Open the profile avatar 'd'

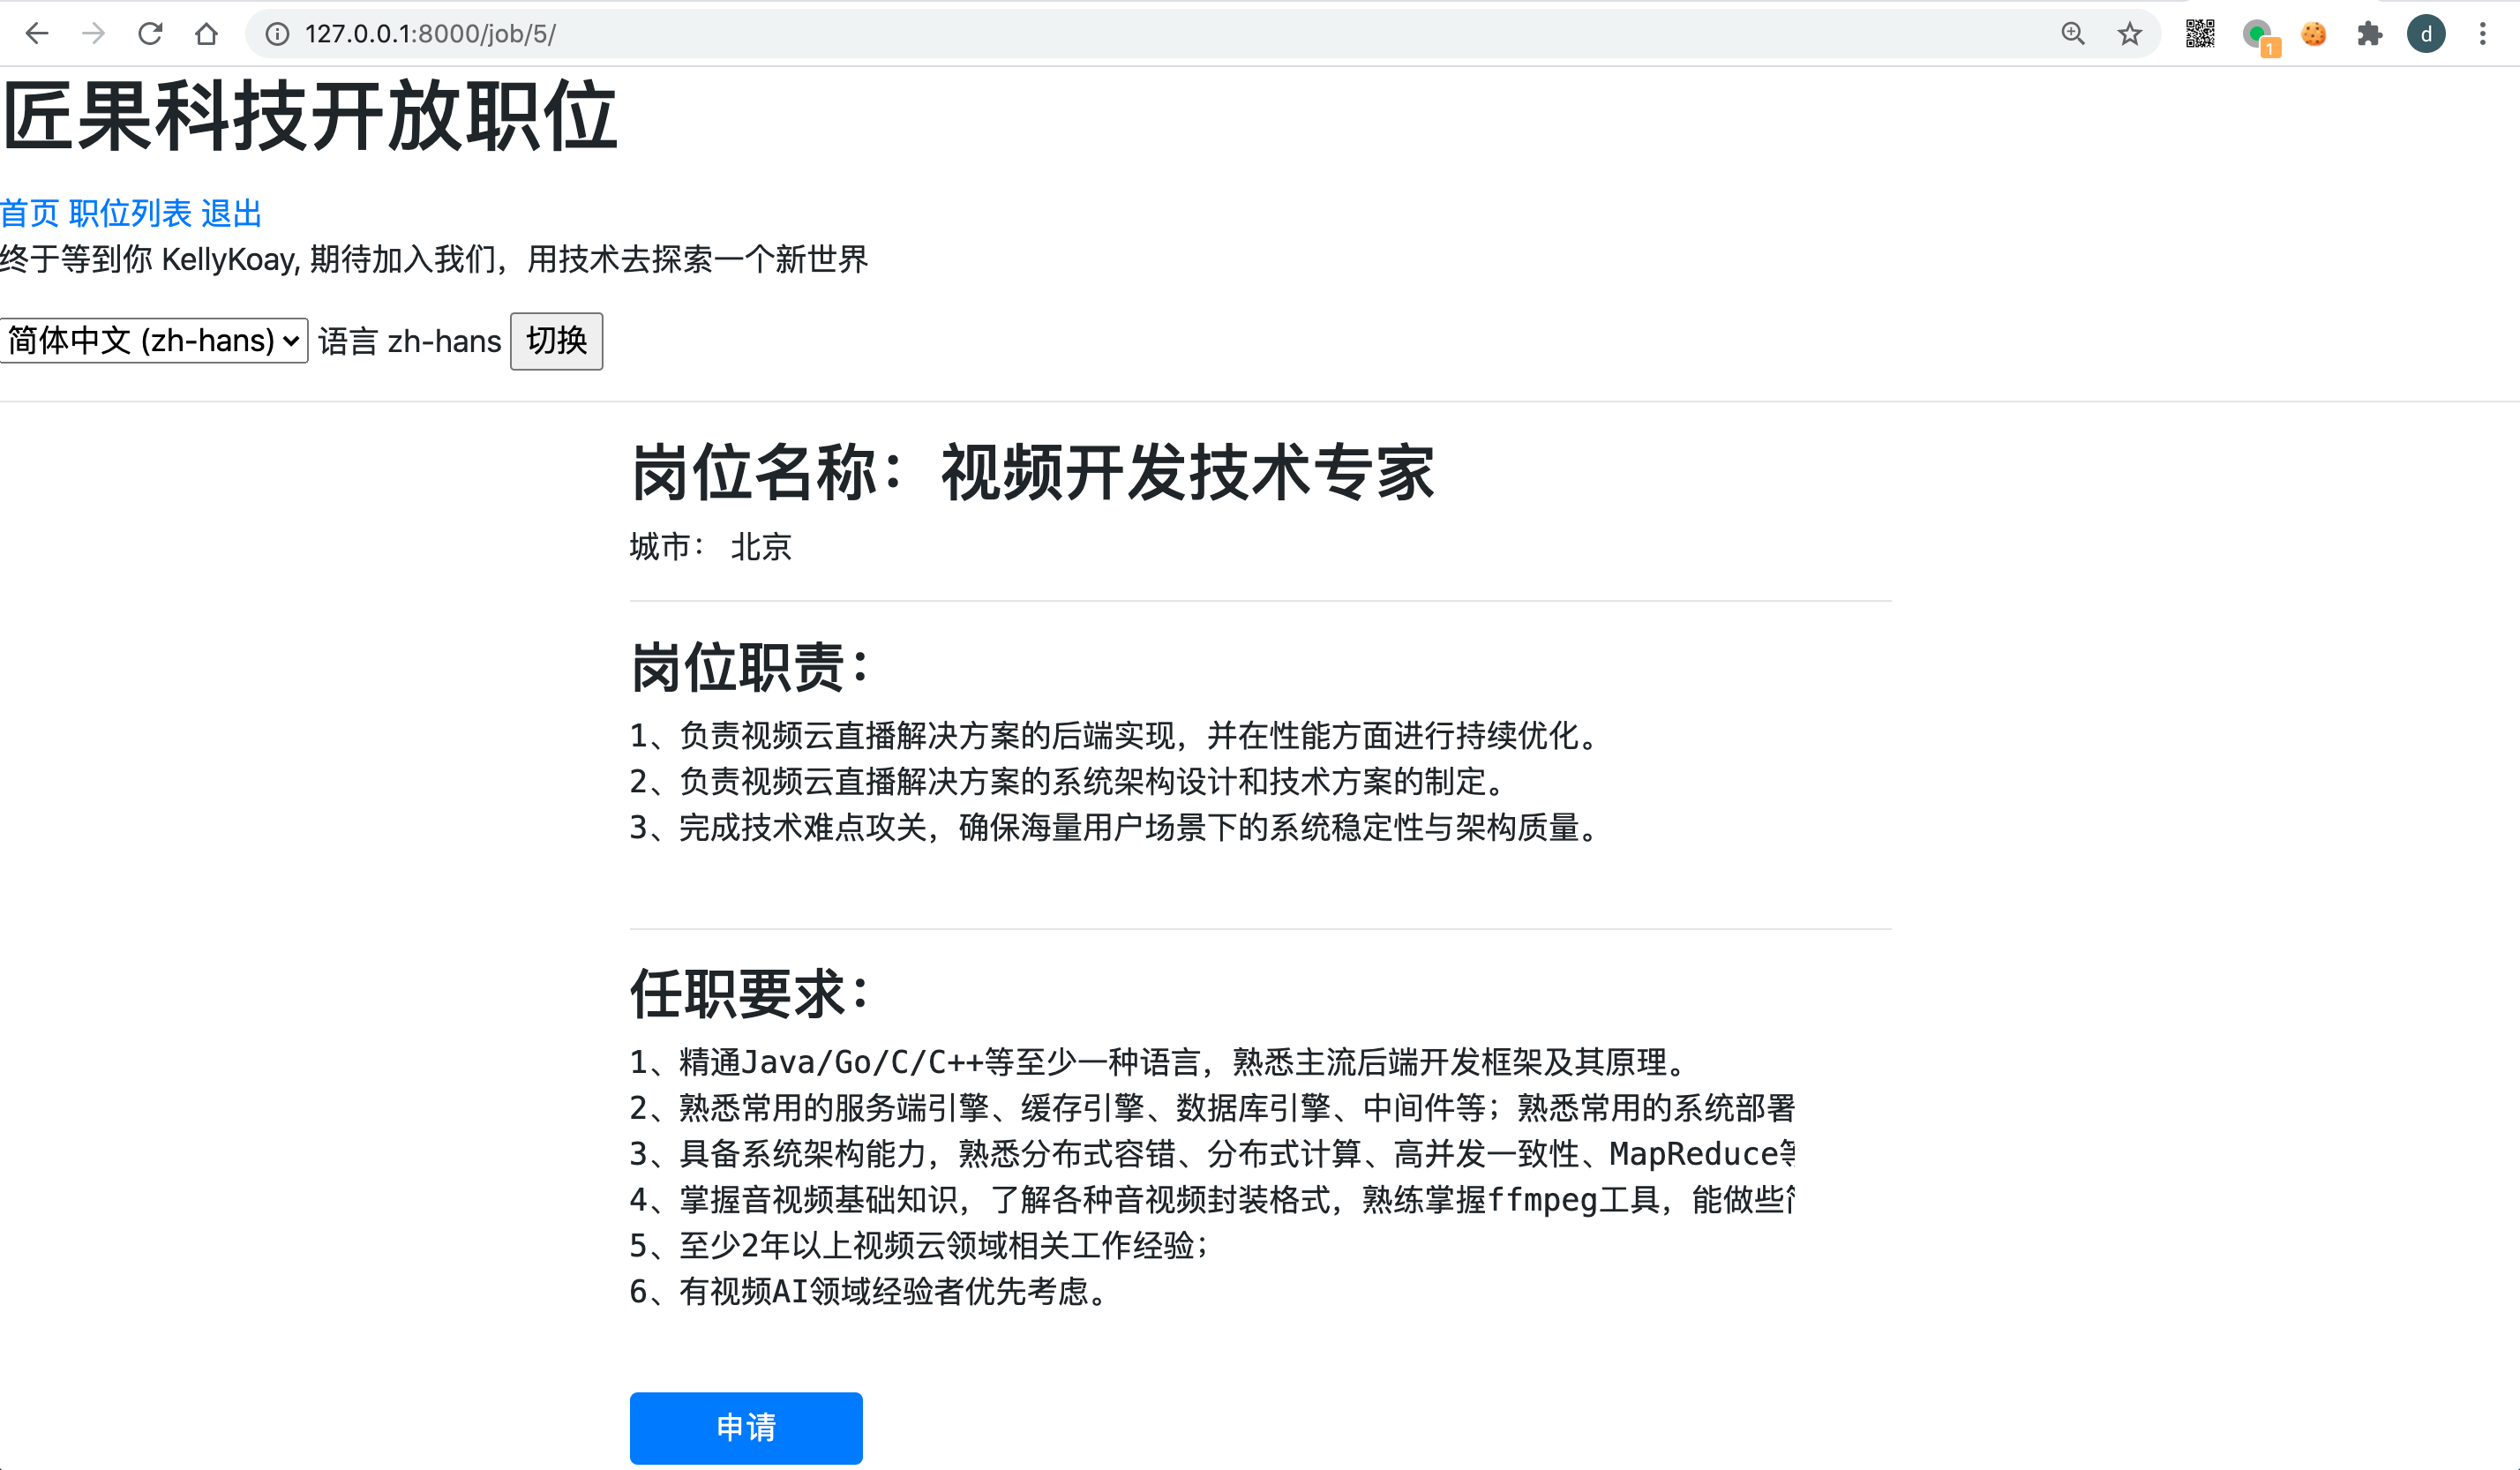tap(2426, 34)
